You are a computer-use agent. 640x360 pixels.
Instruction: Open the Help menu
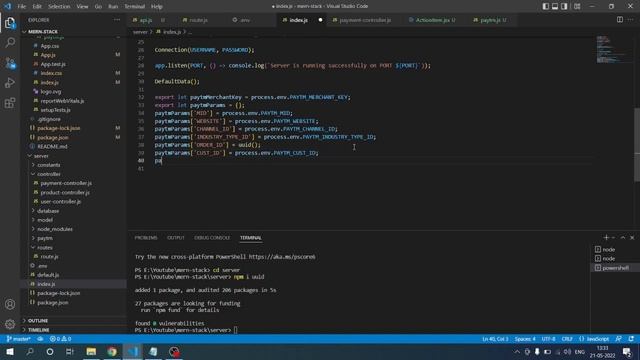pyautogui.click(x=157, y=6)
